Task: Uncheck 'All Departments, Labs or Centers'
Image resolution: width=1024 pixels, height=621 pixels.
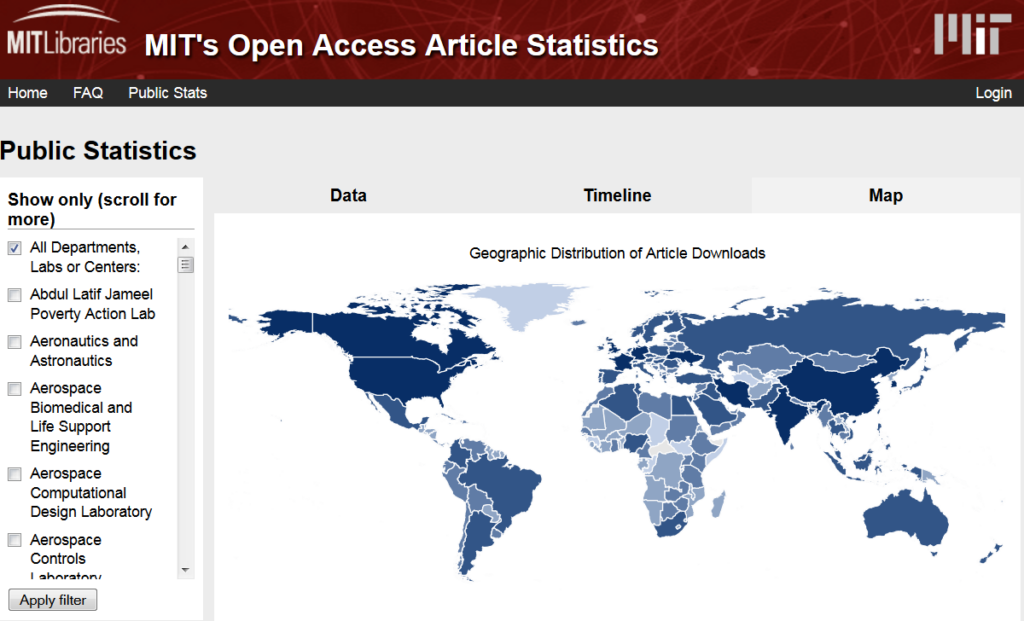Action: pyautogui.click(x=13, y=247)
